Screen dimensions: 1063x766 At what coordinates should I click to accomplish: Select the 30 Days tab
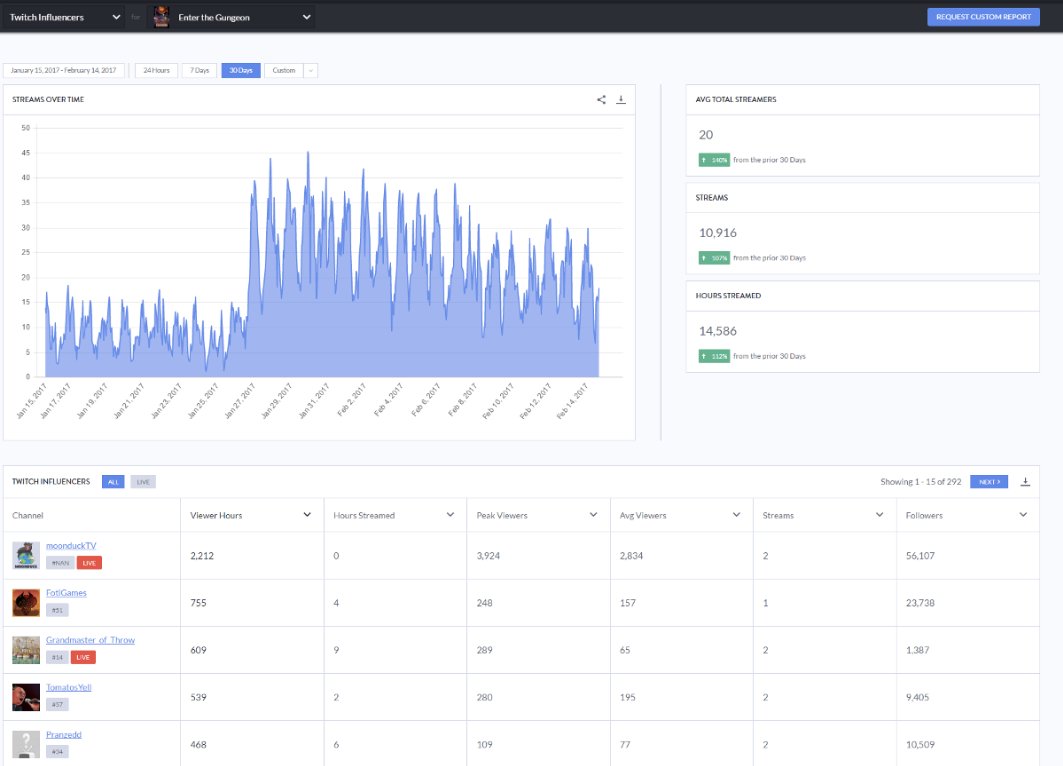pyautogui.click(x=241, y=70)
